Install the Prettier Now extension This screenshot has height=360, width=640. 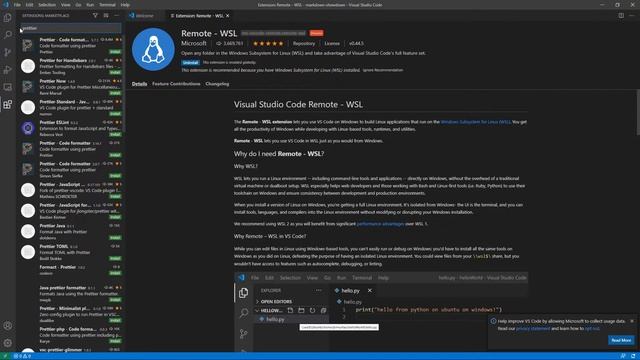tap(115, 93)
